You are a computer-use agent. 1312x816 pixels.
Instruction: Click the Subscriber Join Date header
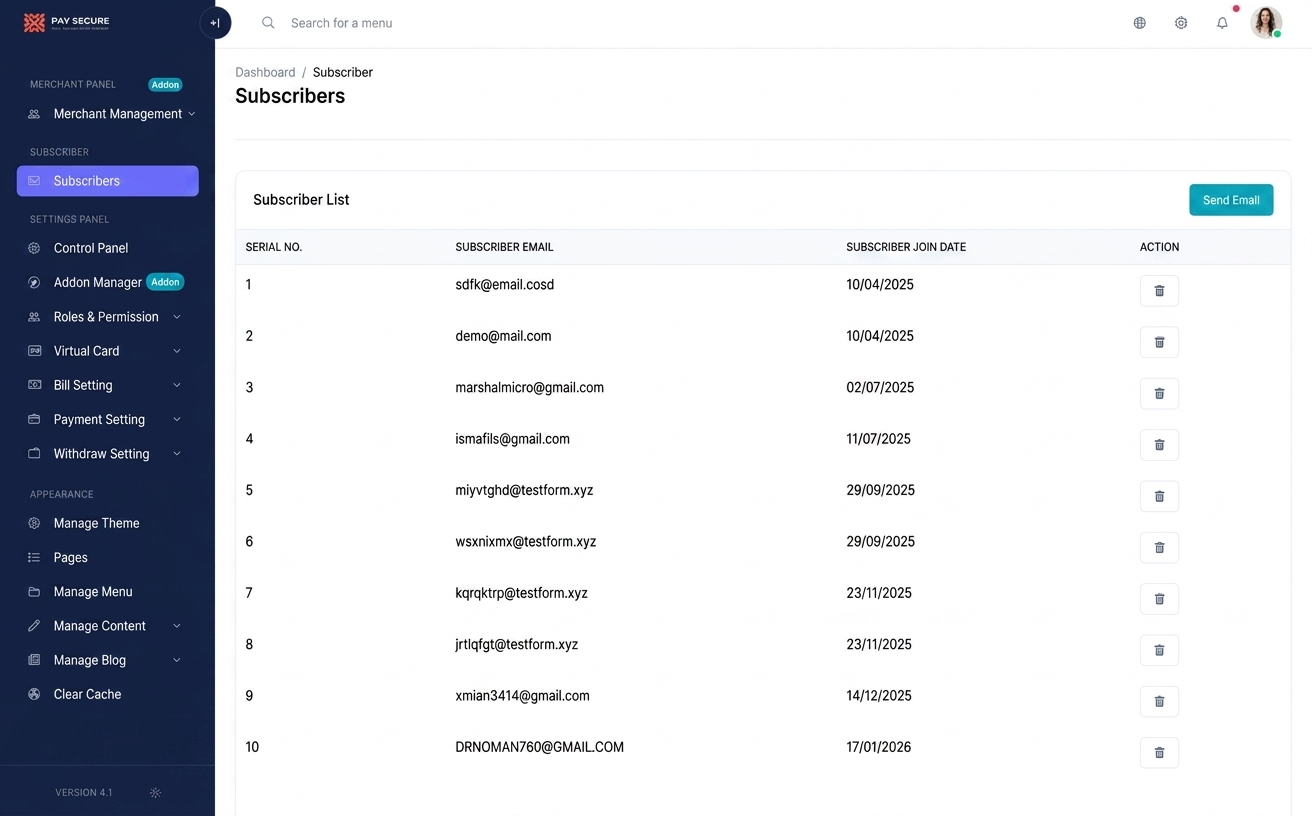906,247
